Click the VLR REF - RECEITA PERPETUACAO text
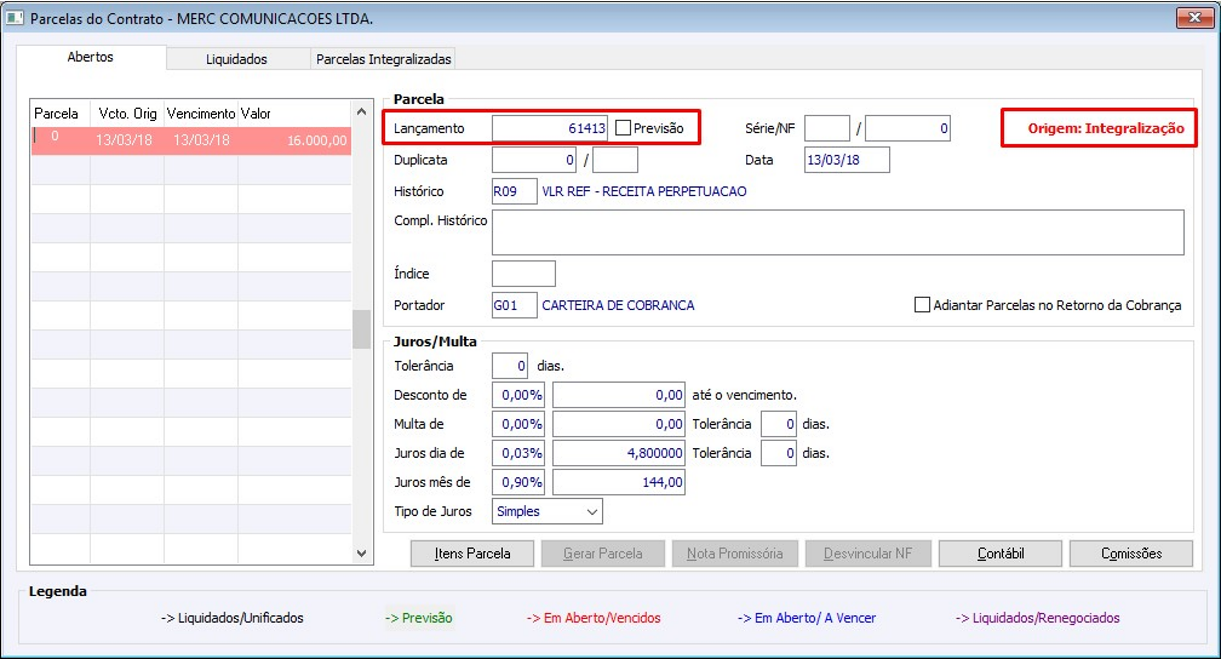 644,191
